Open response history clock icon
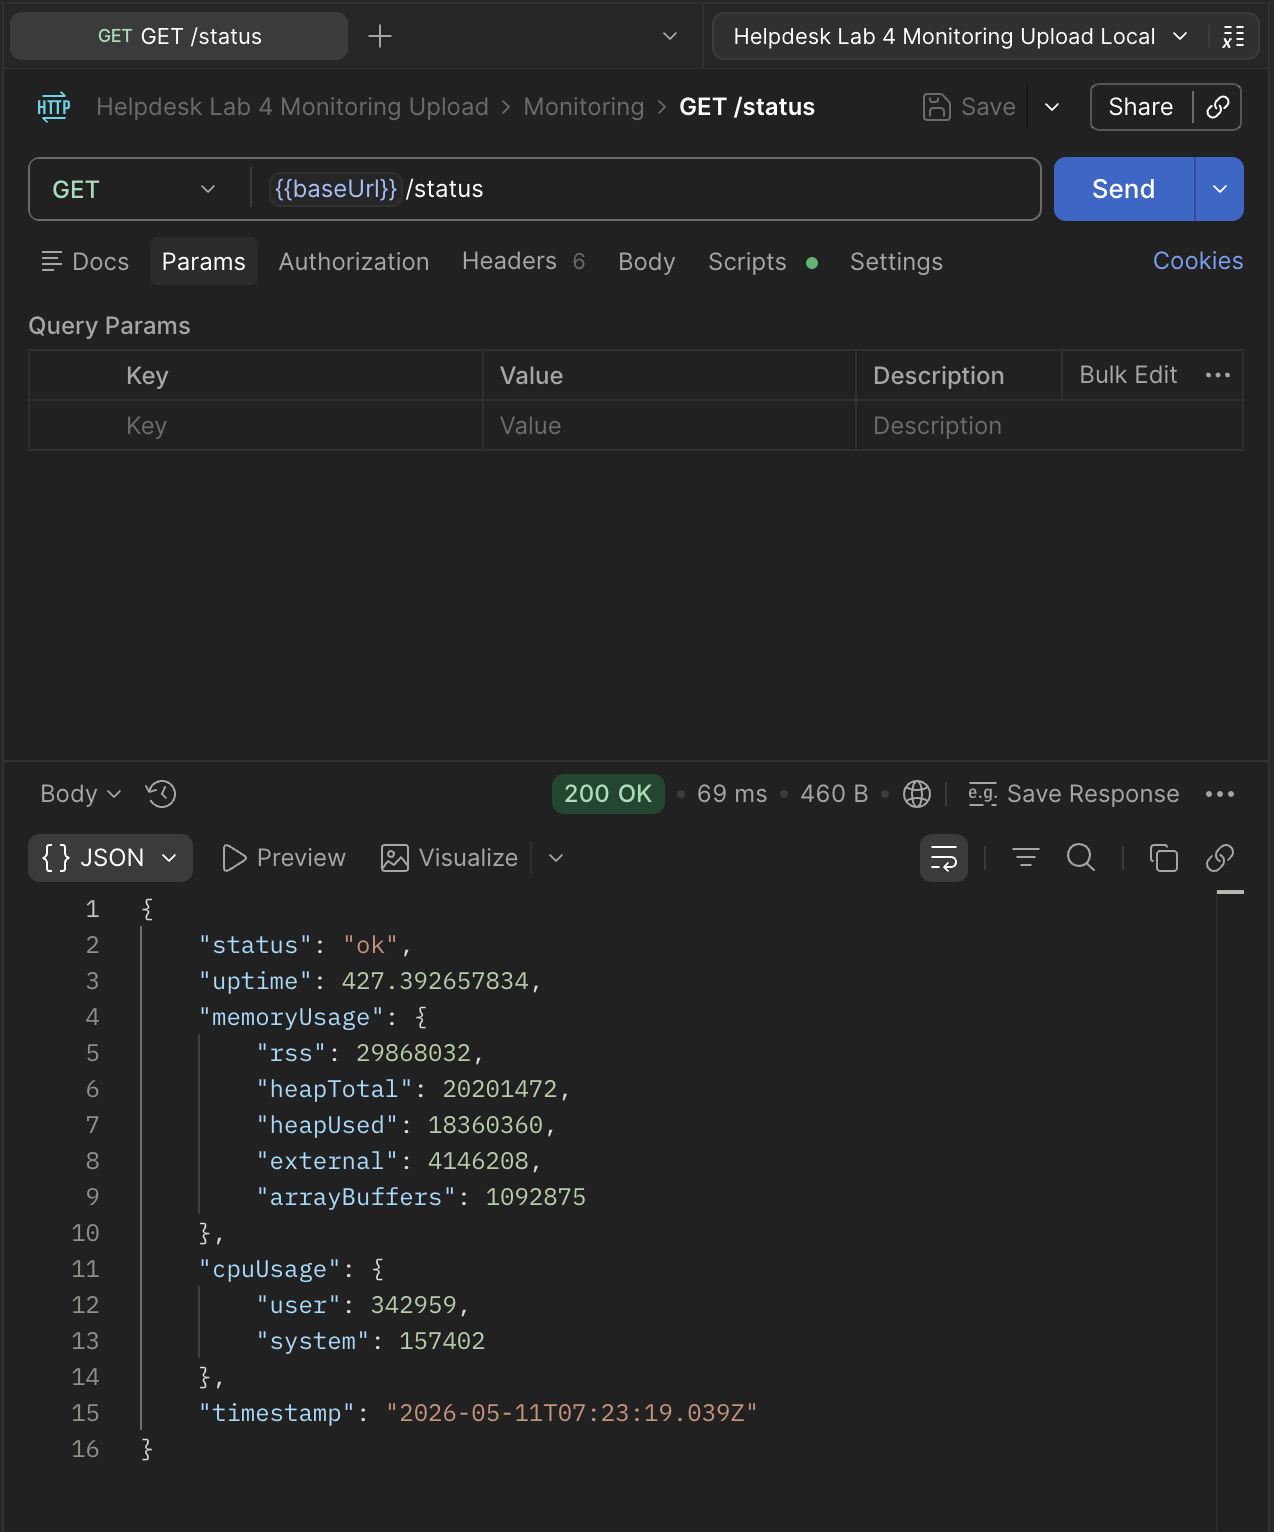Viewport: 1274px width, 1532px height. tap(161, 794)
